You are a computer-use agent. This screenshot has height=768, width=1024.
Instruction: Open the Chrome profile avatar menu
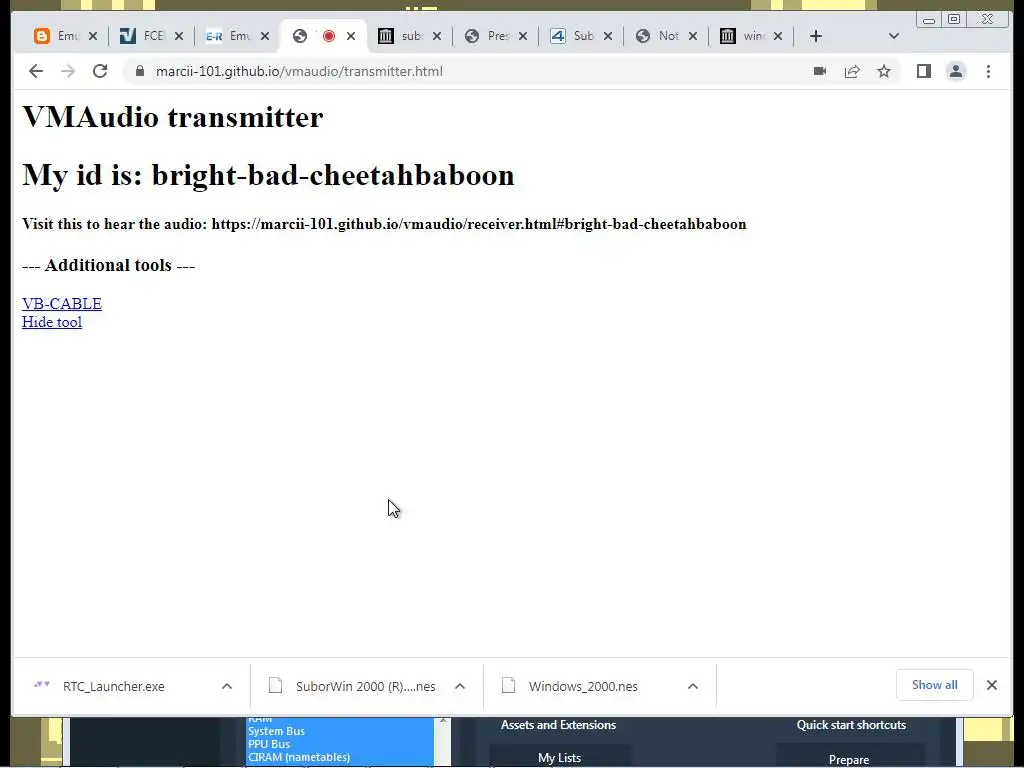(x=956, y=71)
